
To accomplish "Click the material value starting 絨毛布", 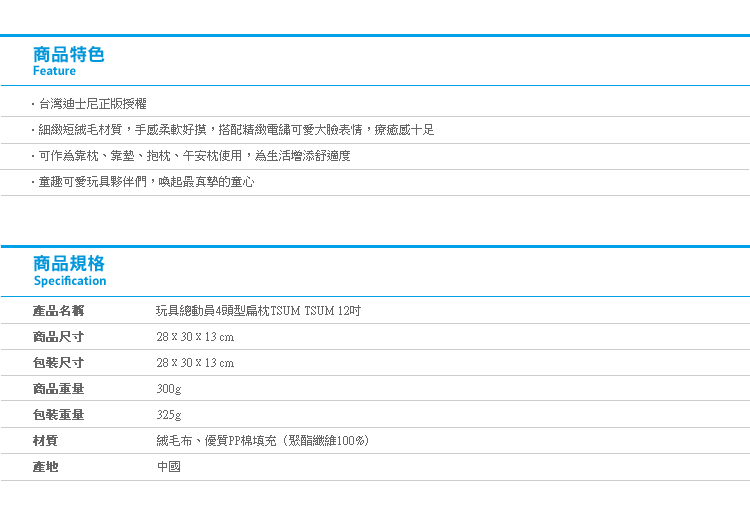I will 263,440.
